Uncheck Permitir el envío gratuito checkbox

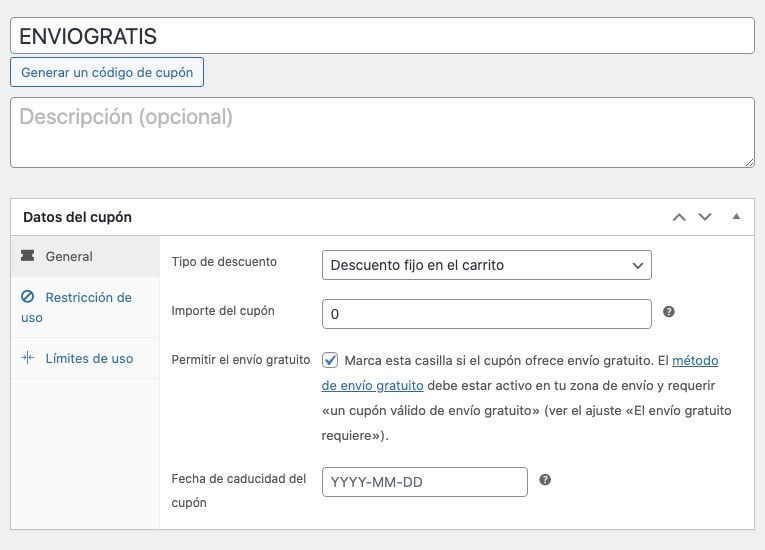[330, 360]
